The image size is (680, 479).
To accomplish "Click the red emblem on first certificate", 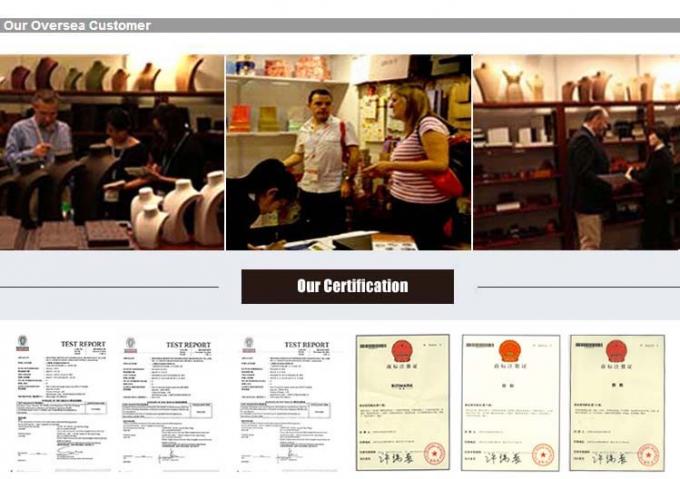I will [x=402, y=351].
